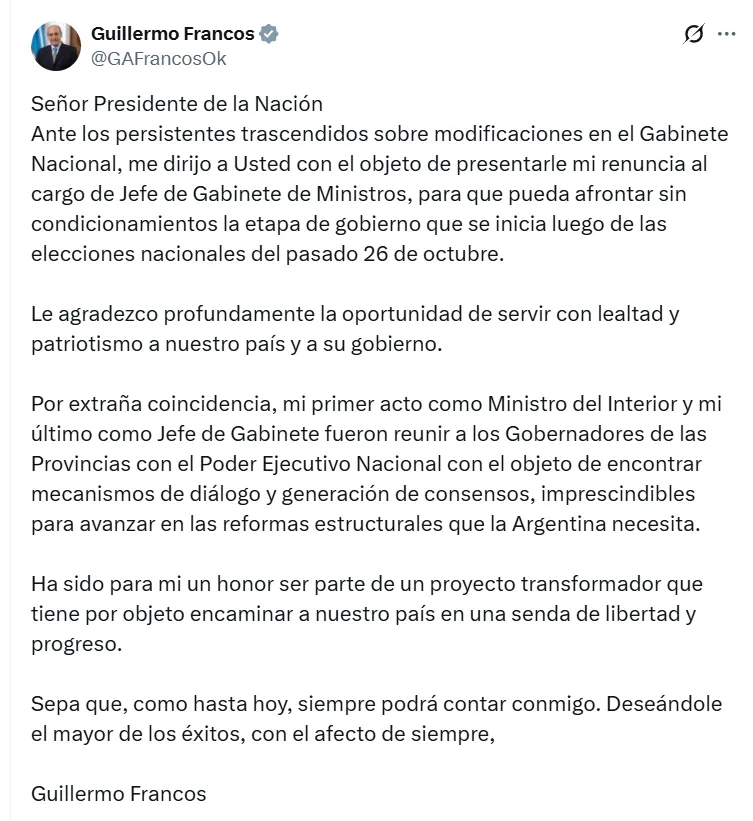Click the closing 'Guillermo Francos' signature
The width and height of the screenshot is (753, 821).
[119, 794]
